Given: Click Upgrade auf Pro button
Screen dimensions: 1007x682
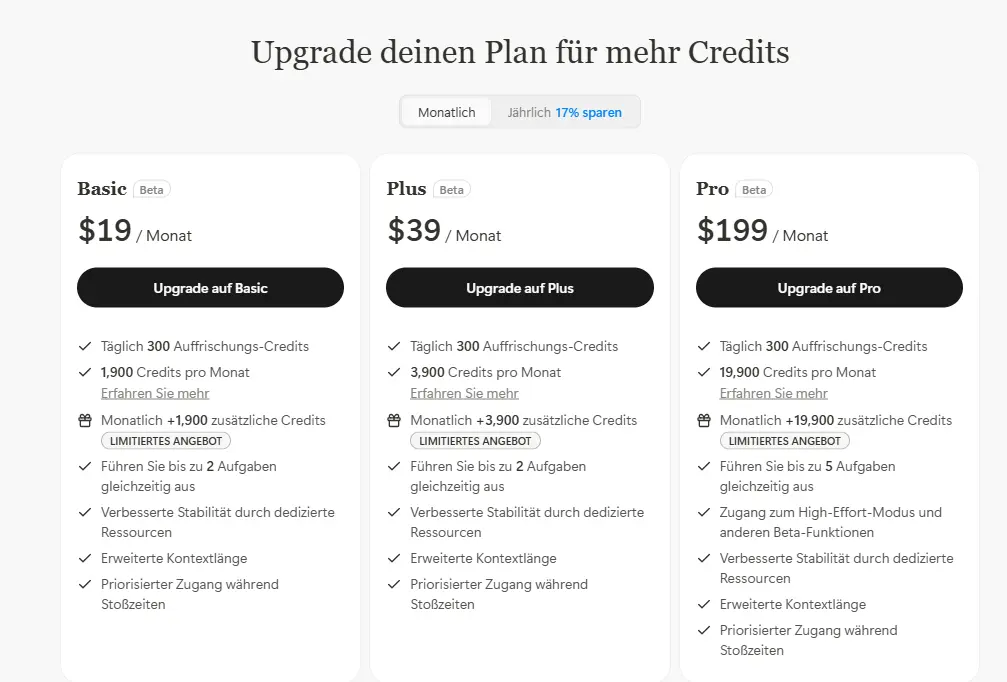Looking at the screenshot, I should (829, 288).
